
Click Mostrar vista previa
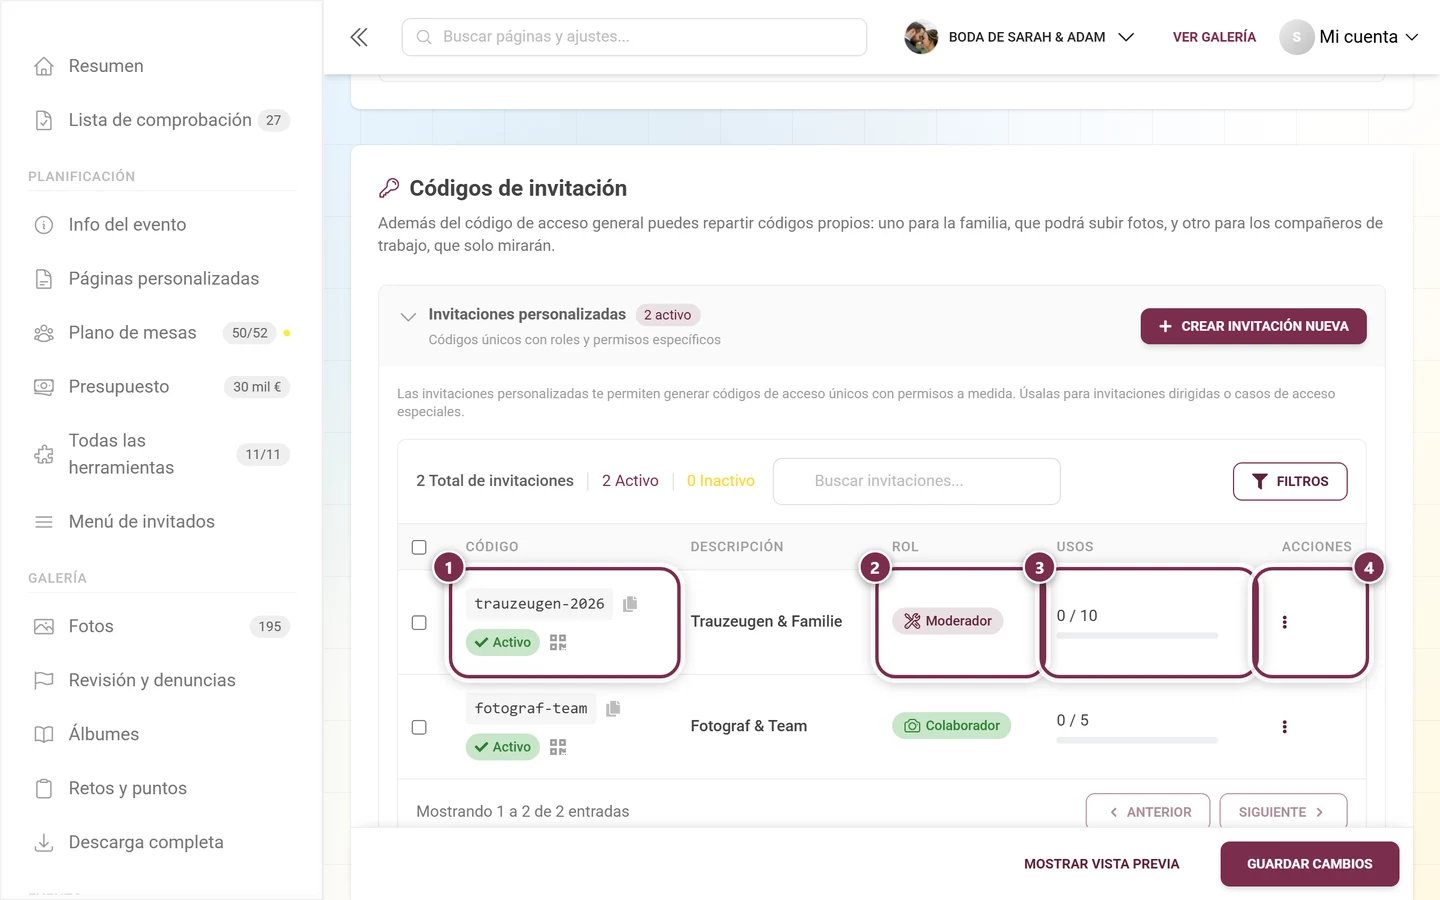(x=1102, y=864)
